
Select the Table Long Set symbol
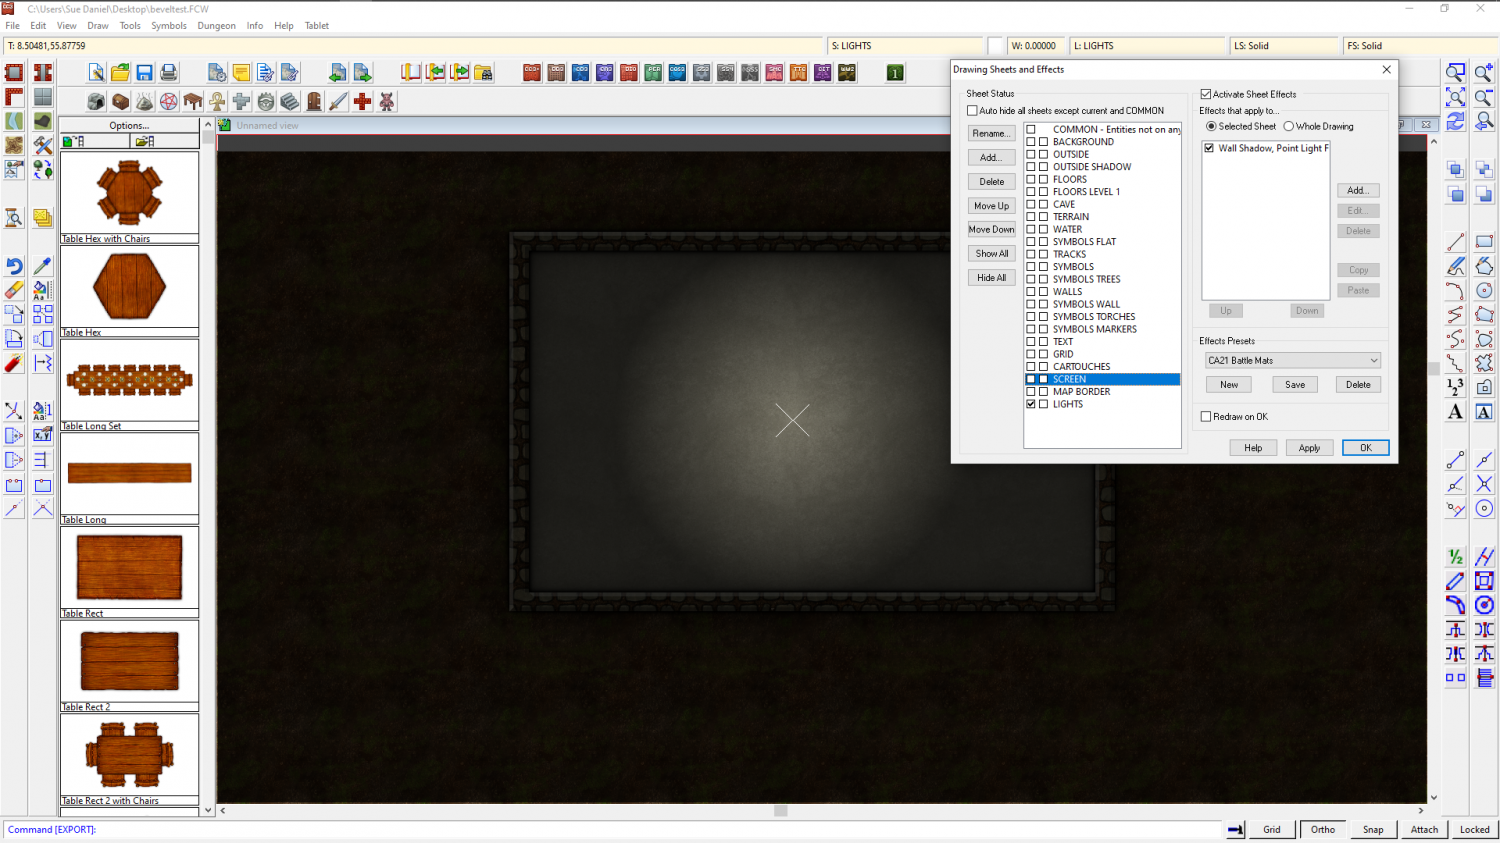pyautogui.click(x=129, y=384)
